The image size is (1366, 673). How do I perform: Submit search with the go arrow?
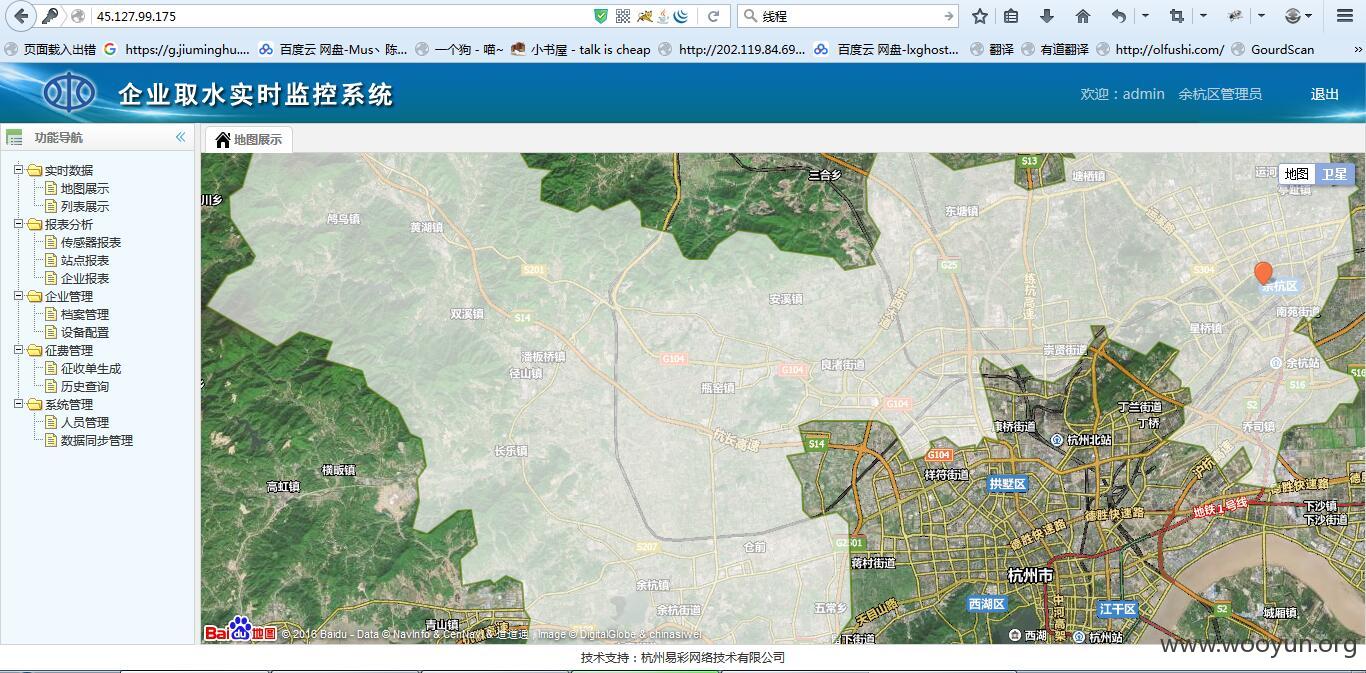(948, 16)
